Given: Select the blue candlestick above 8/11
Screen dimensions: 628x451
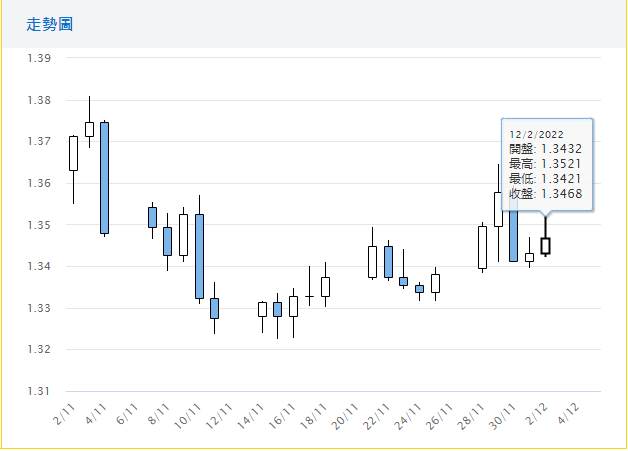Looking at the screenshot, I should pos(168,241).
